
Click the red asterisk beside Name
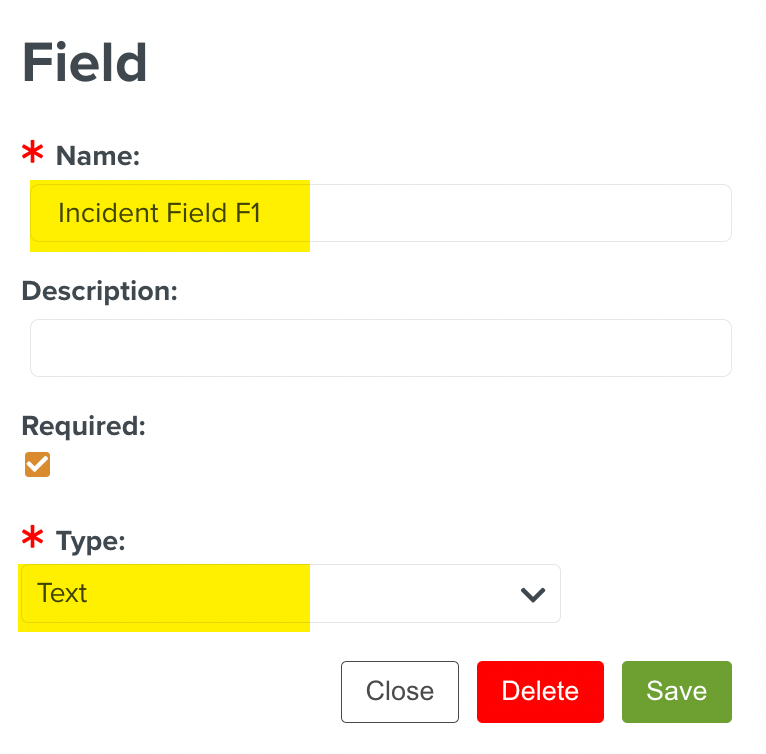click(x=33, y=154)
